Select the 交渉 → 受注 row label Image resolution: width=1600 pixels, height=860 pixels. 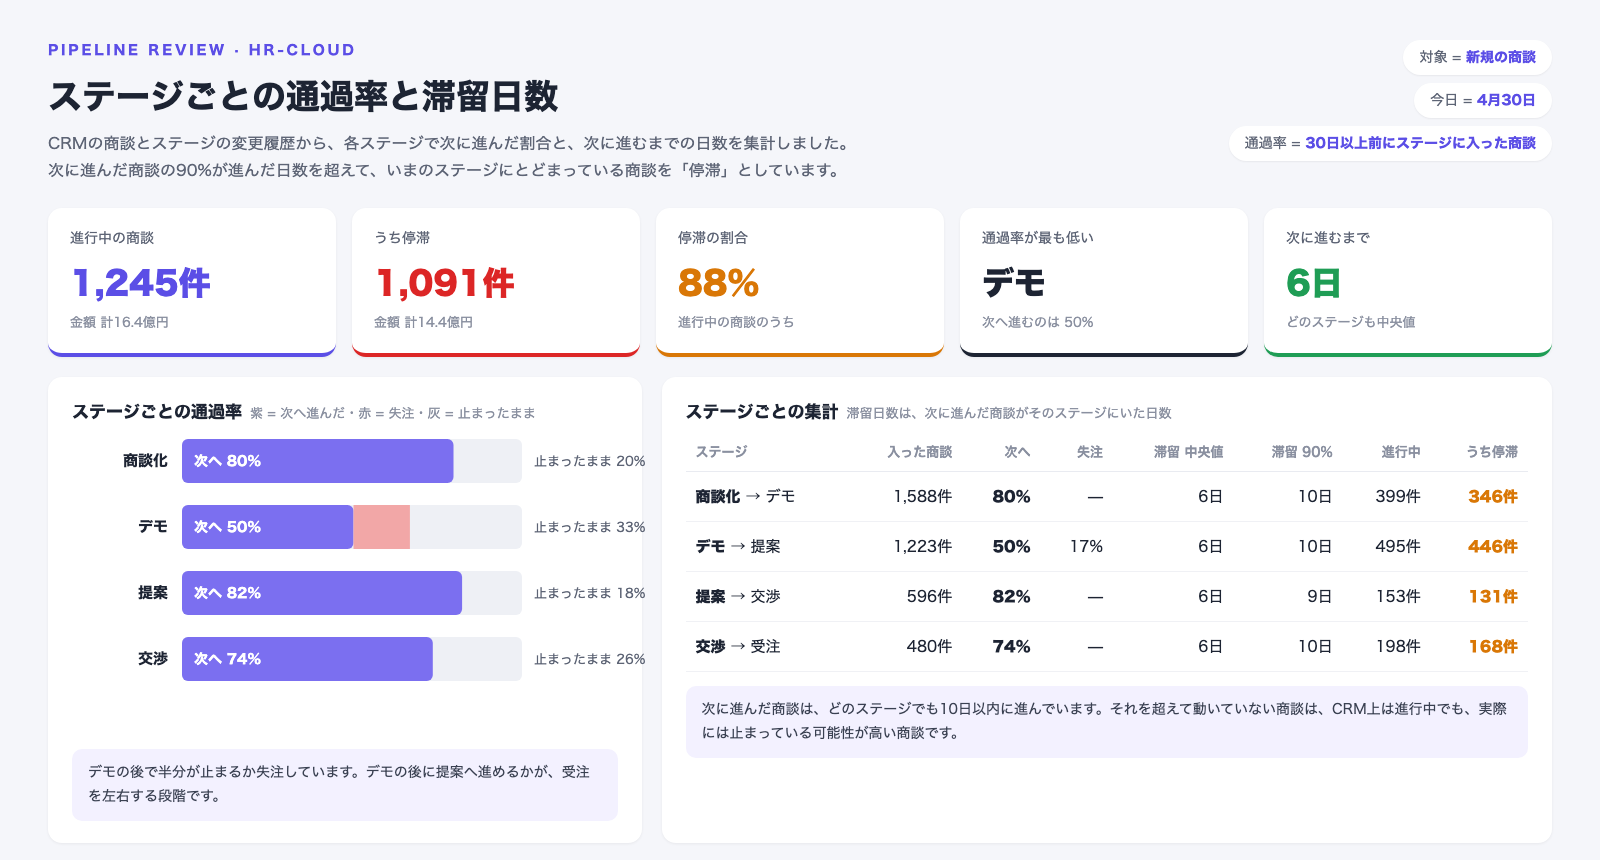click(738, 647)
